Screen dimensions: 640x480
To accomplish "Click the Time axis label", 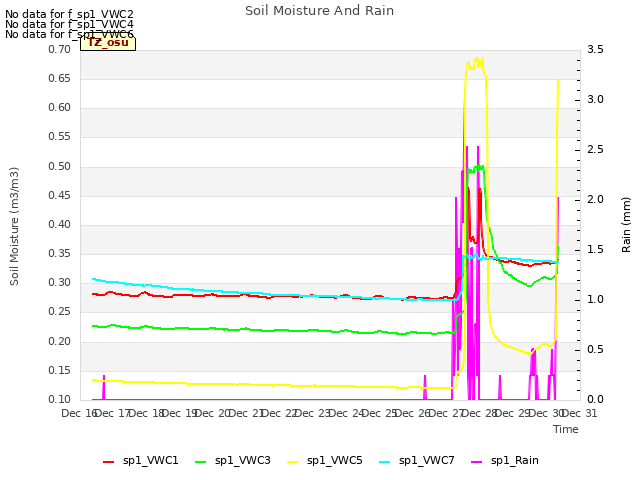I will pos(566,429).
